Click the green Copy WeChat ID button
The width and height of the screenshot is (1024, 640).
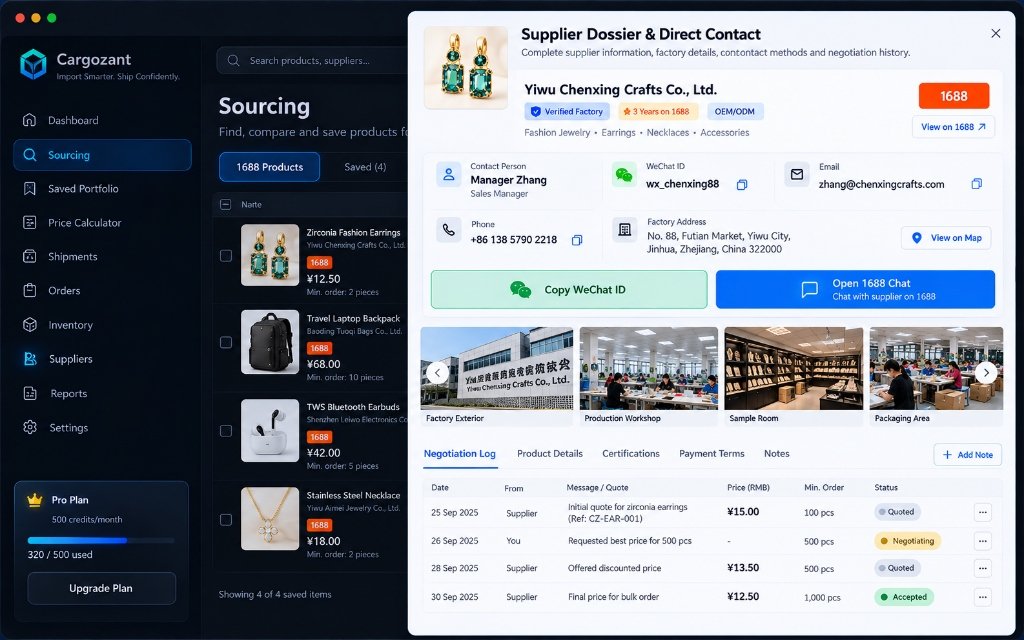pyautogui.click(x=569, y=289)
